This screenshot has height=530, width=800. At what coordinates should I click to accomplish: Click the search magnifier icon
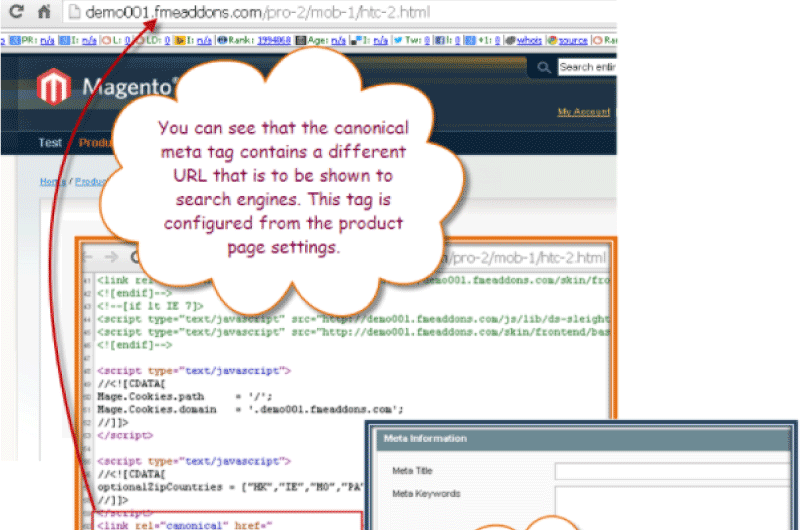click(x=544, y=67)
